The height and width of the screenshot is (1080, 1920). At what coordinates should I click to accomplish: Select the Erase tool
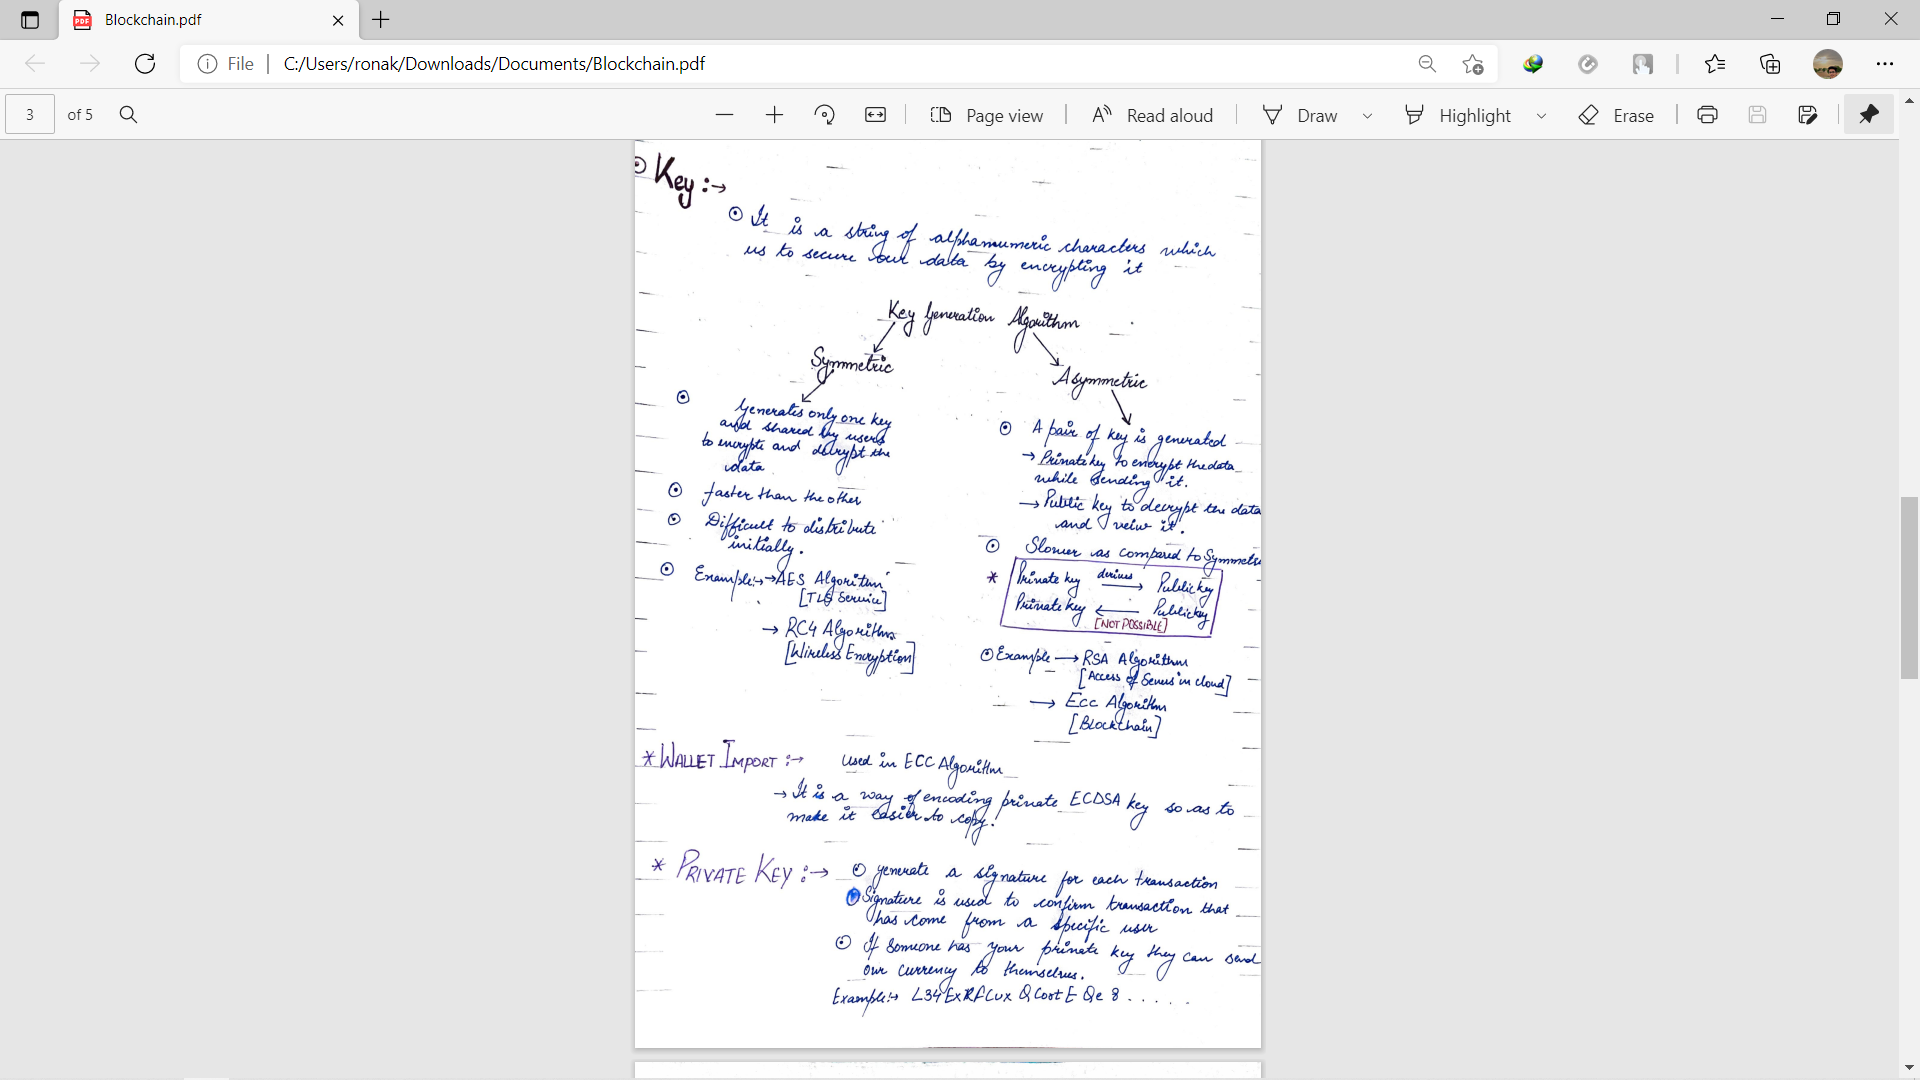coord(1615,115)
